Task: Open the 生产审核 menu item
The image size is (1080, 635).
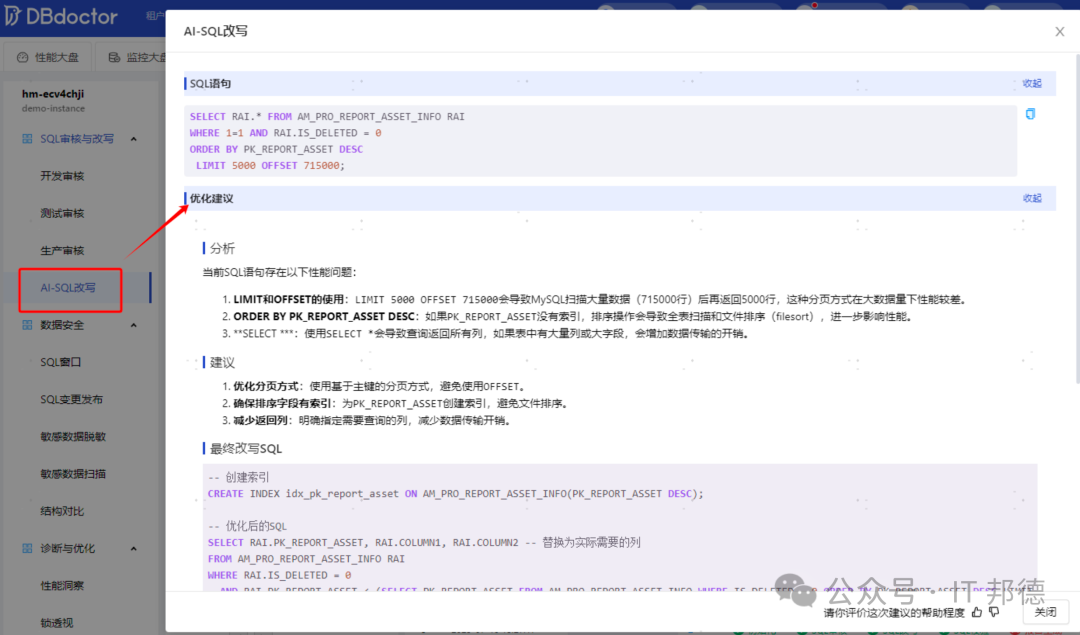Action: point(63,251)
